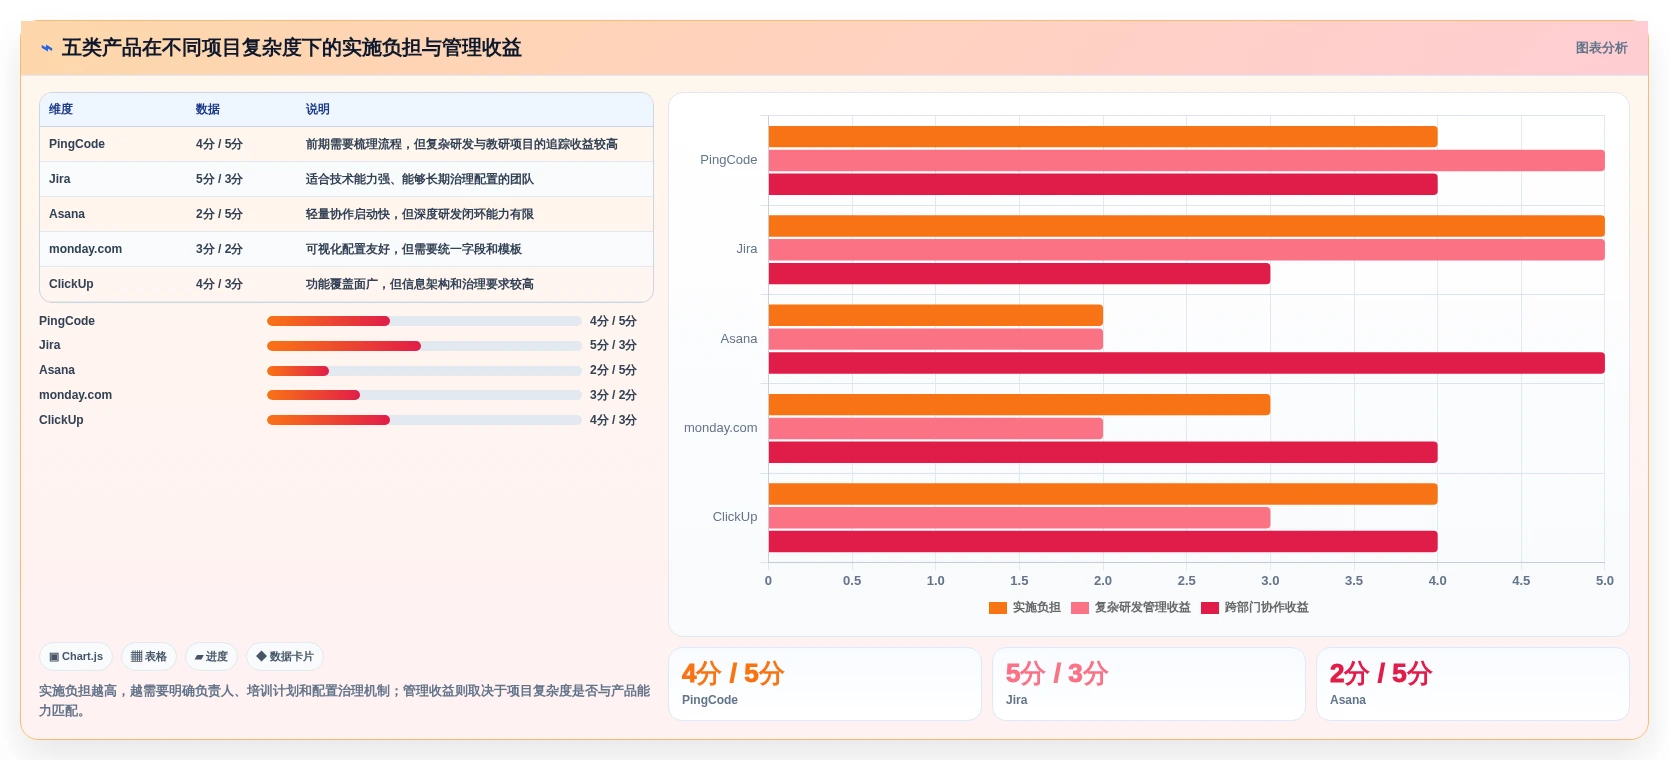Click the table cell 5分 / 3分 for Jira
The width and height of the screenshot is (1669, 760).
(219, 179)
